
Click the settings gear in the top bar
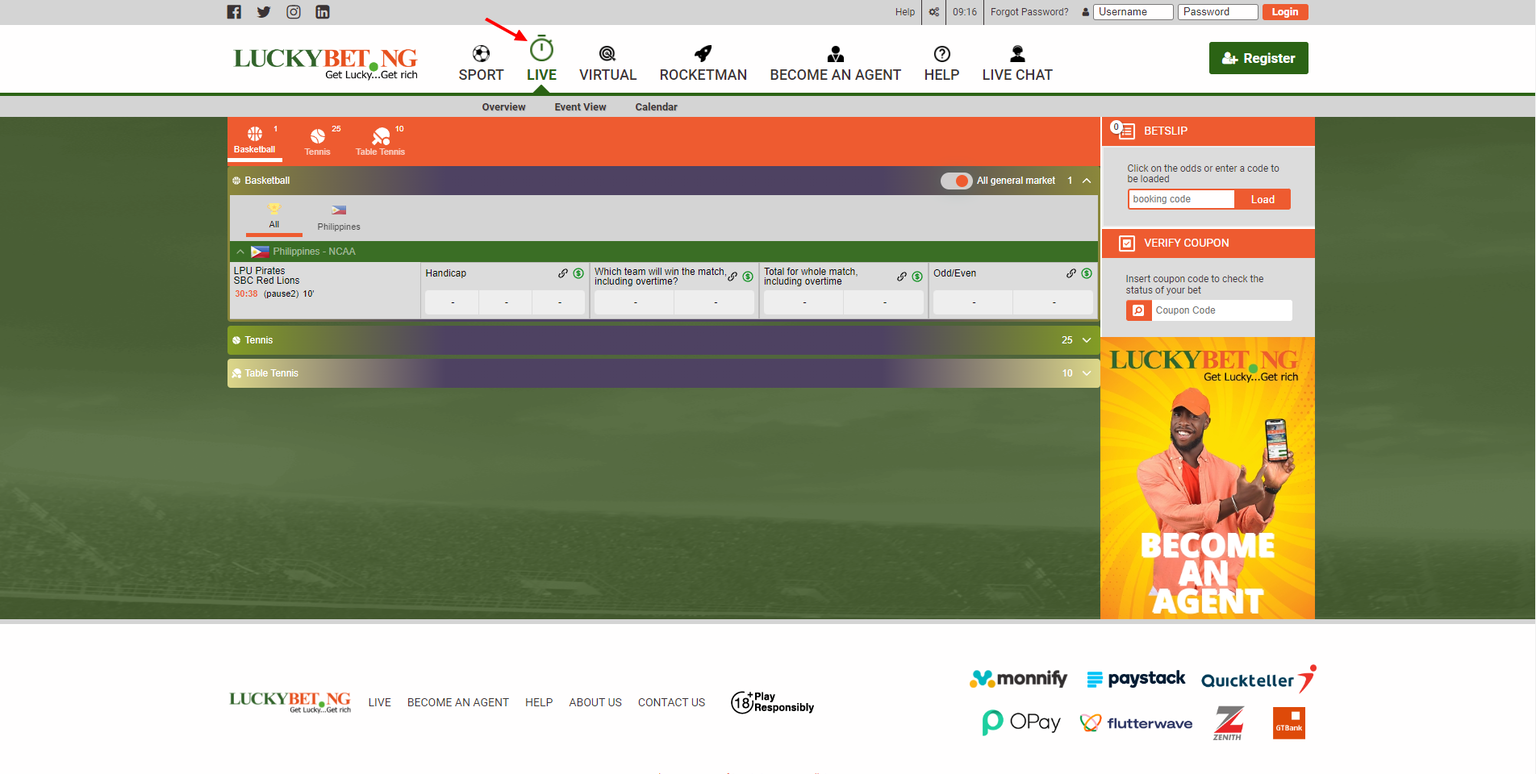933,12
